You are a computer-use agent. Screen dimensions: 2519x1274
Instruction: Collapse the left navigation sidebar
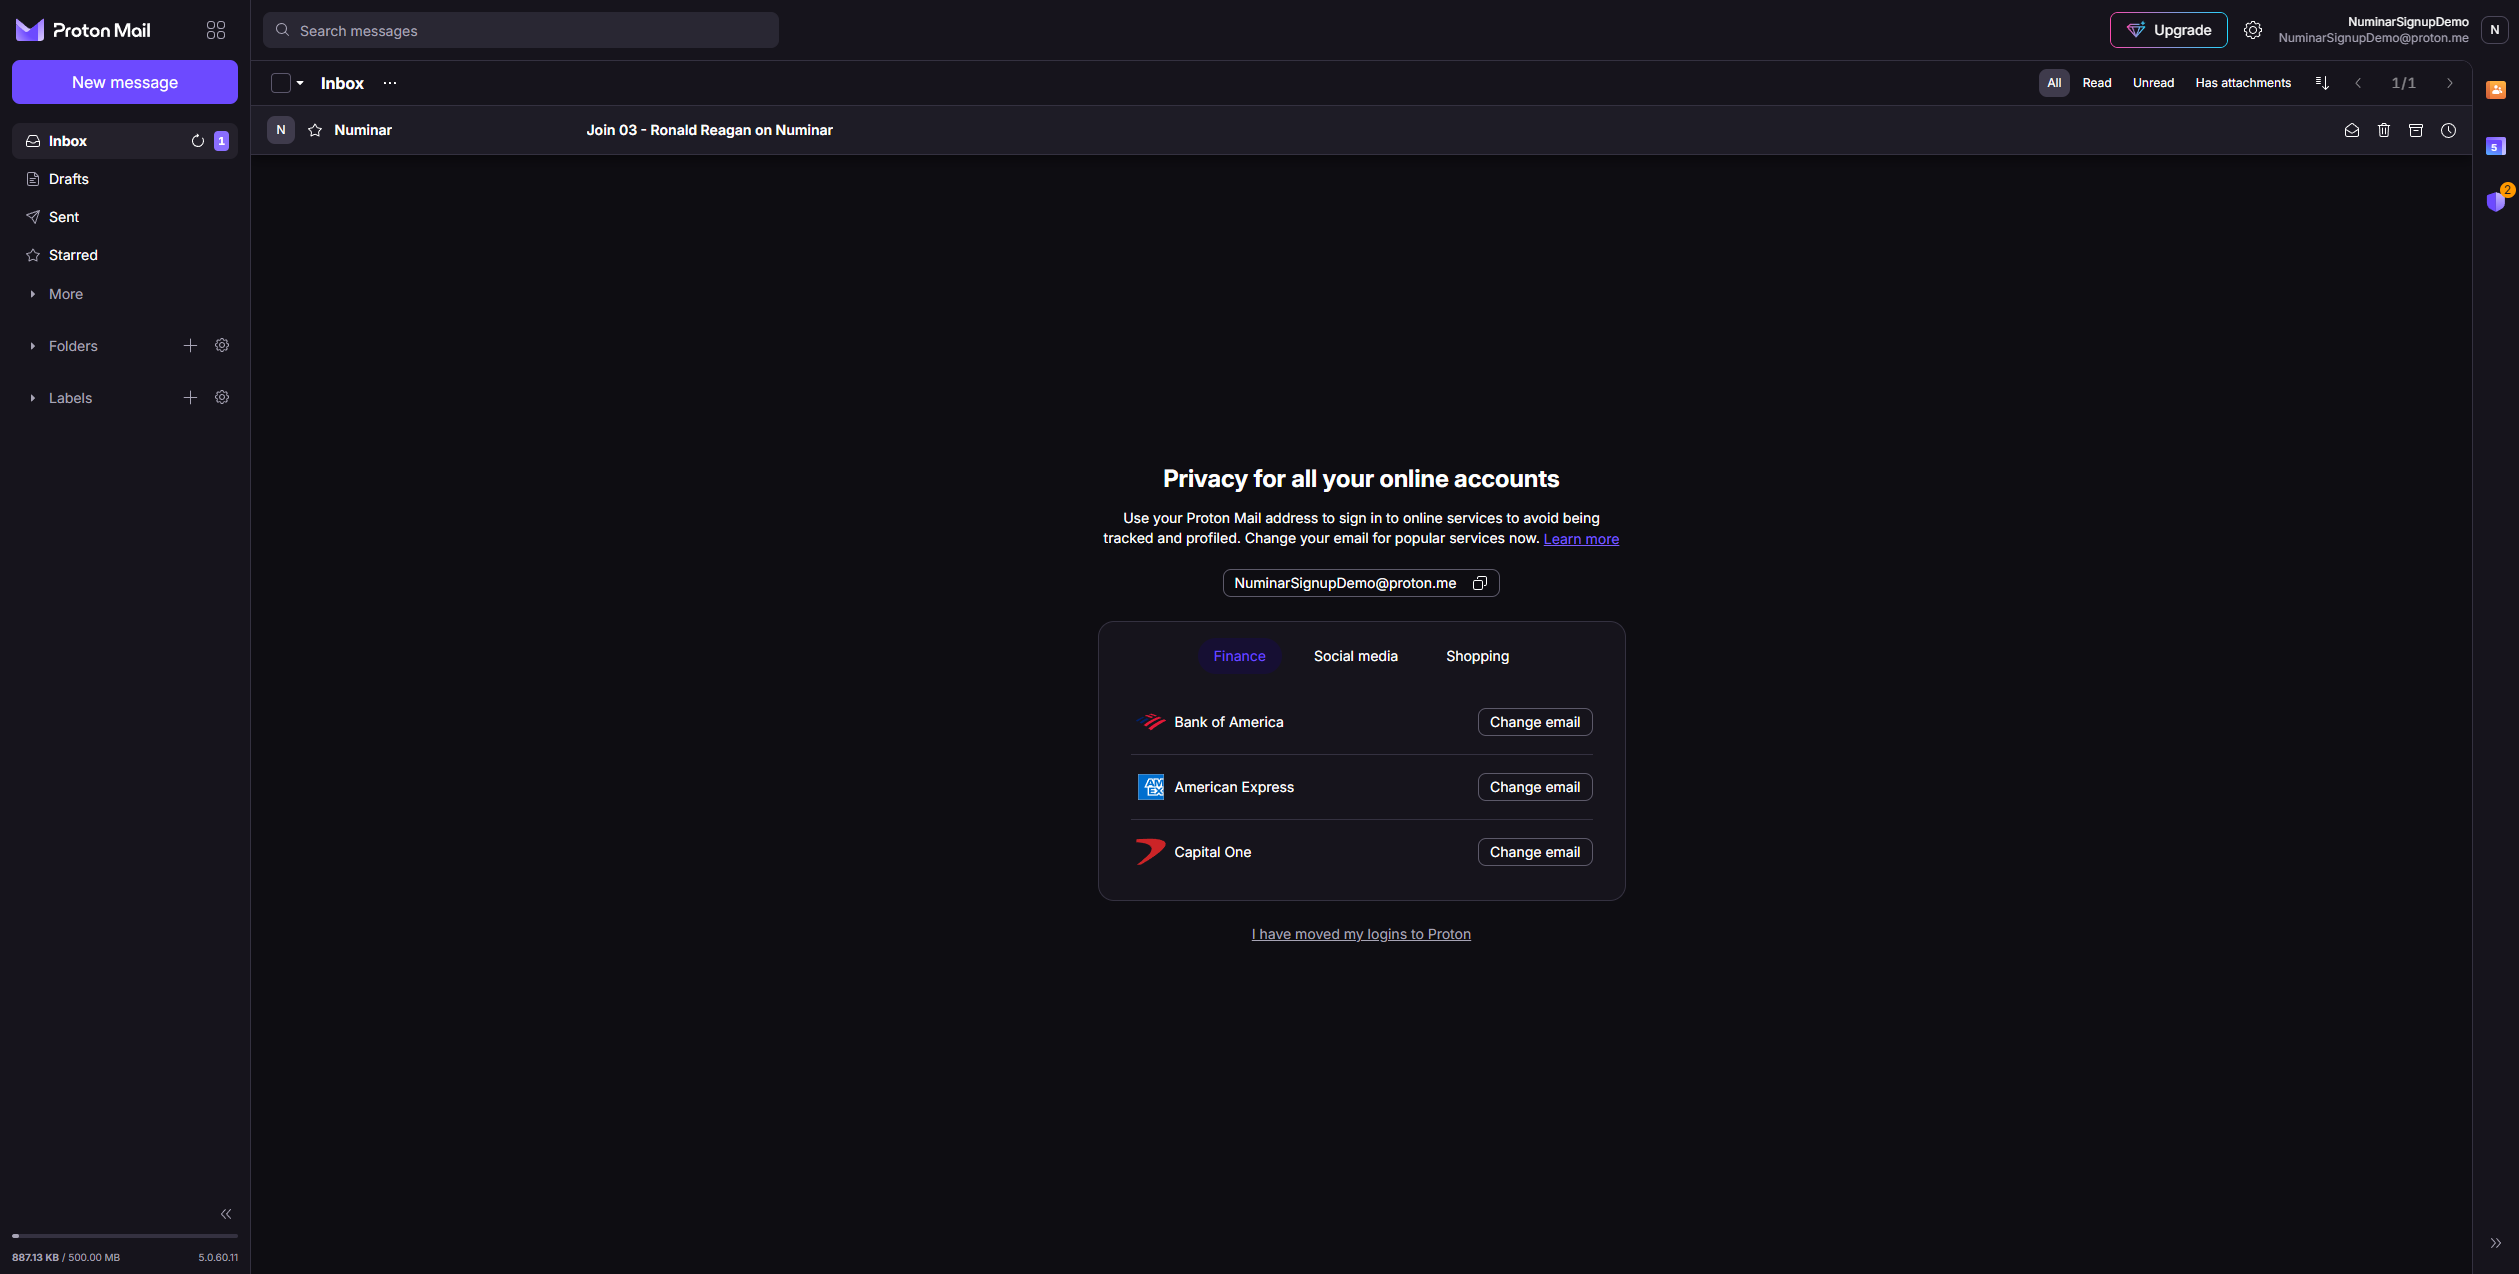(226, 1214)
